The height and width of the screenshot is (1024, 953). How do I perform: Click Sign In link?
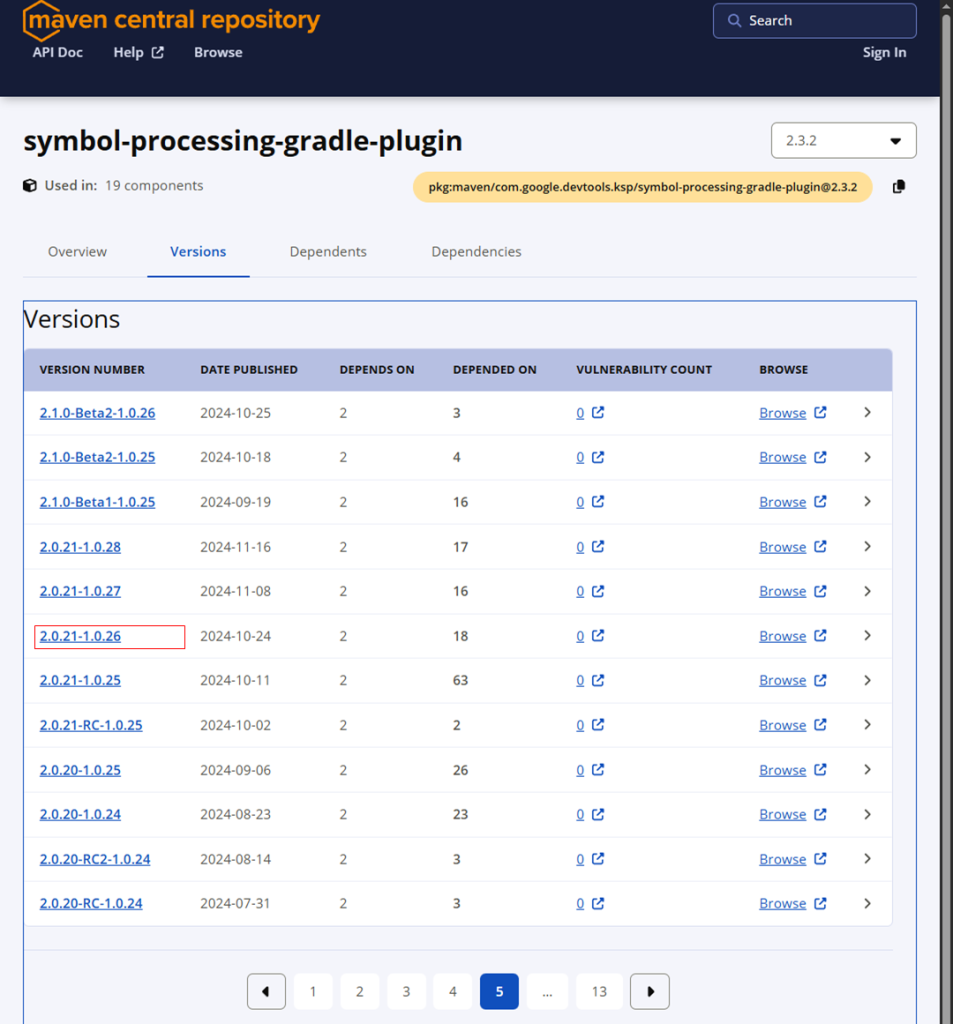[884, 53]
